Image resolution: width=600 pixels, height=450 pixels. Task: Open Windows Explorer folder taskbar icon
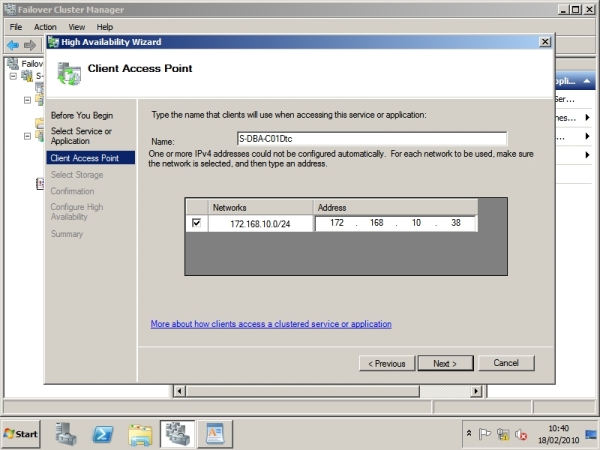tap(140, 435)
